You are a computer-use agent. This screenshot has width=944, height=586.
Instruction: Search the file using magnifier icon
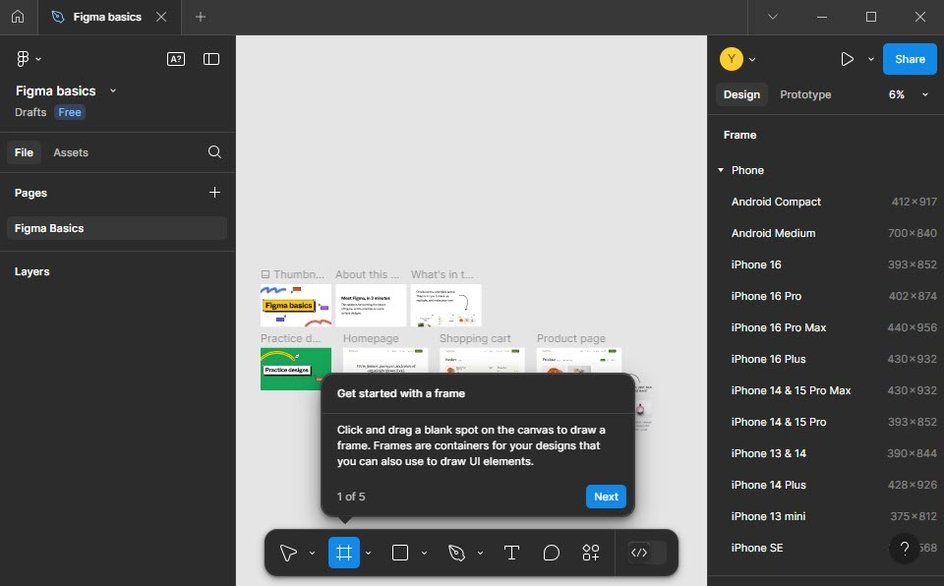point(214,152)
